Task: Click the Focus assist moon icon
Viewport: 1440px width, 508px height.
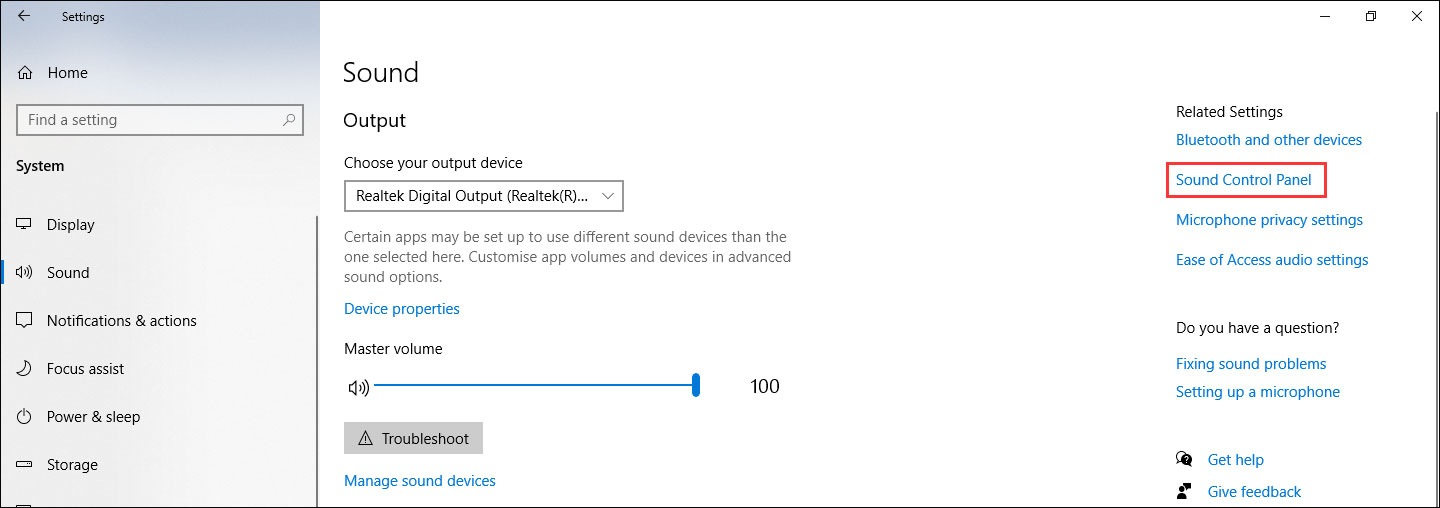Action: [x=25, y=369]
